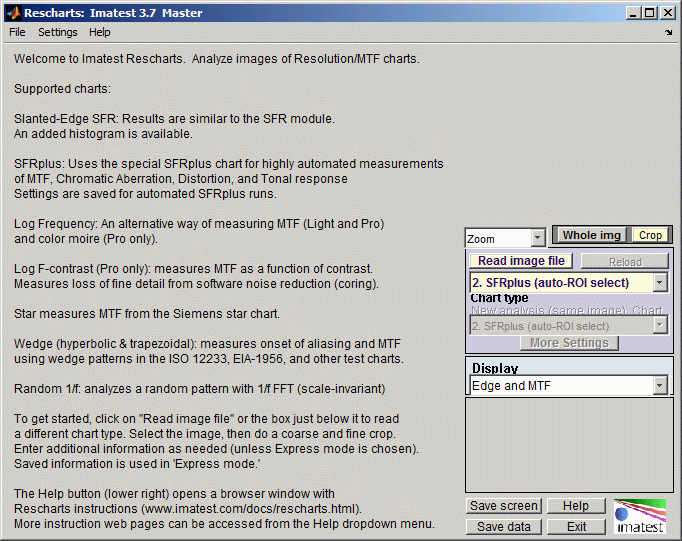This screenshot has height=541, width=682.
Task: Click the 'Slanted-Edge SFR' description line
Action: (174, 119)
